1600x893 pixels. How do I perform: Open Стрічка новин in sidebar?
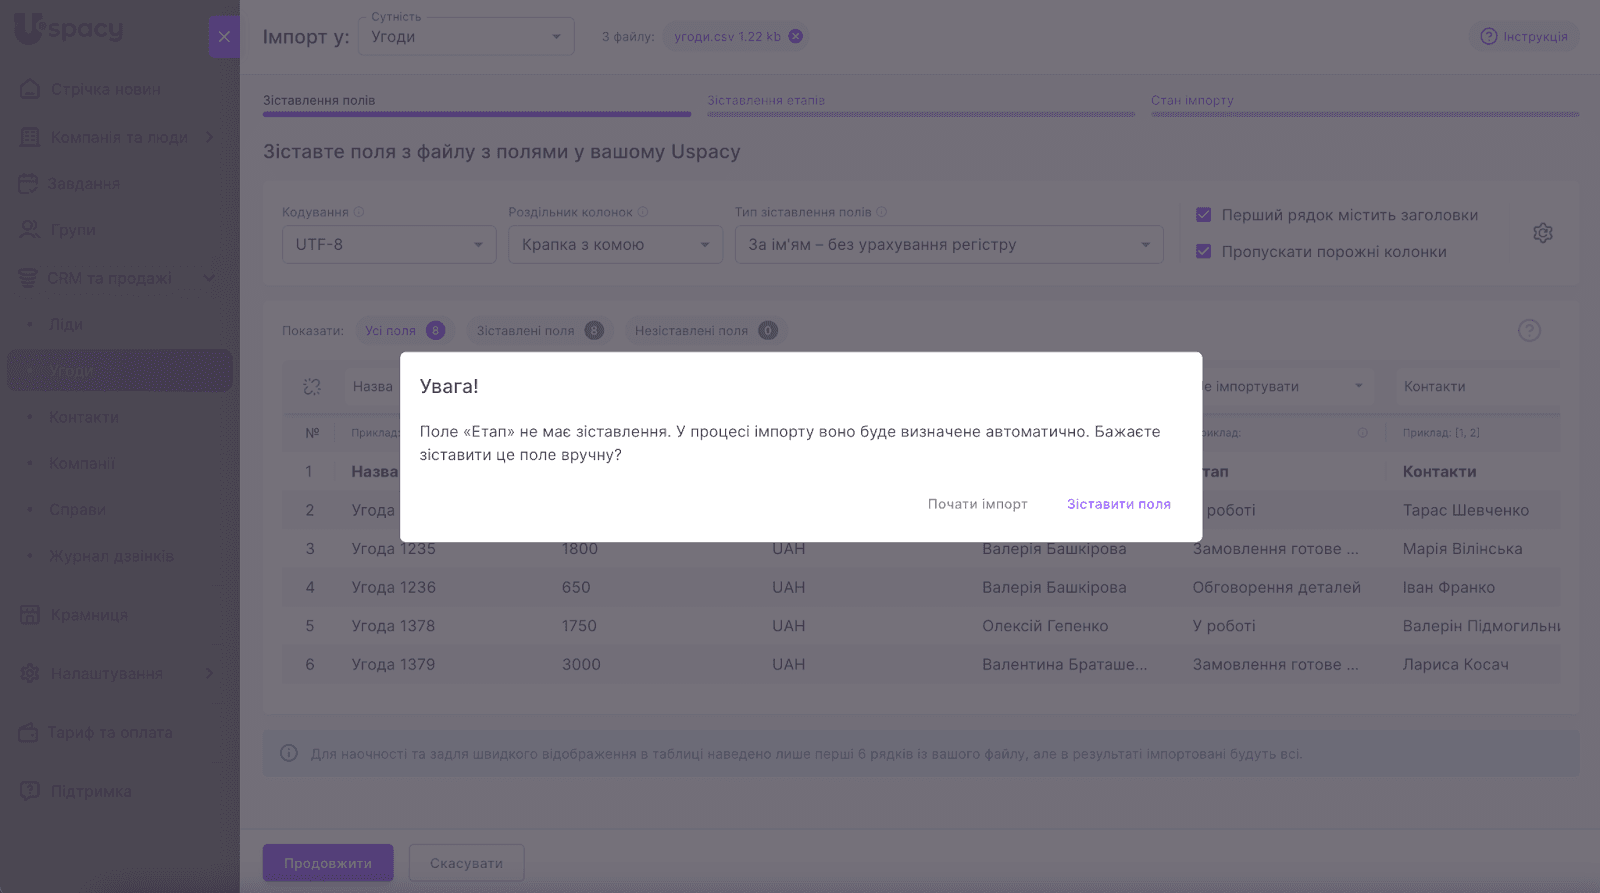[x=105, y=89]
